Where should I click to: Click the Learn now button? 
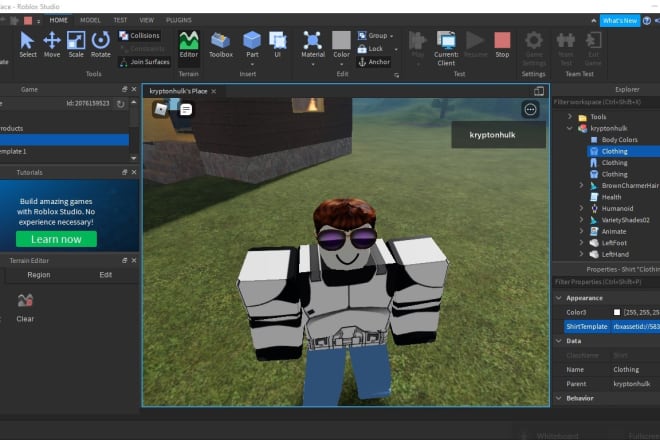coord(56,239)
